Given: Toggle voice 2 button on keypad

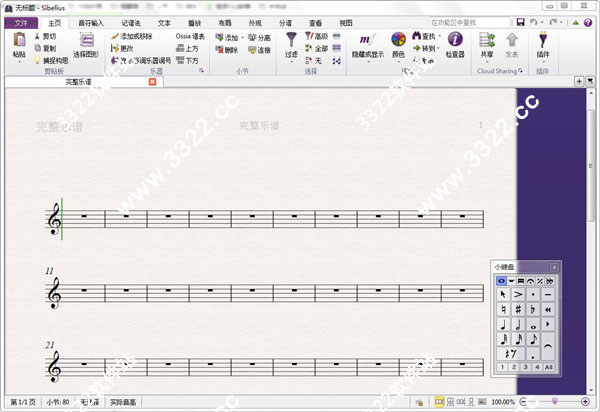Looking at the screenshot, I should [x=513, y=368].
